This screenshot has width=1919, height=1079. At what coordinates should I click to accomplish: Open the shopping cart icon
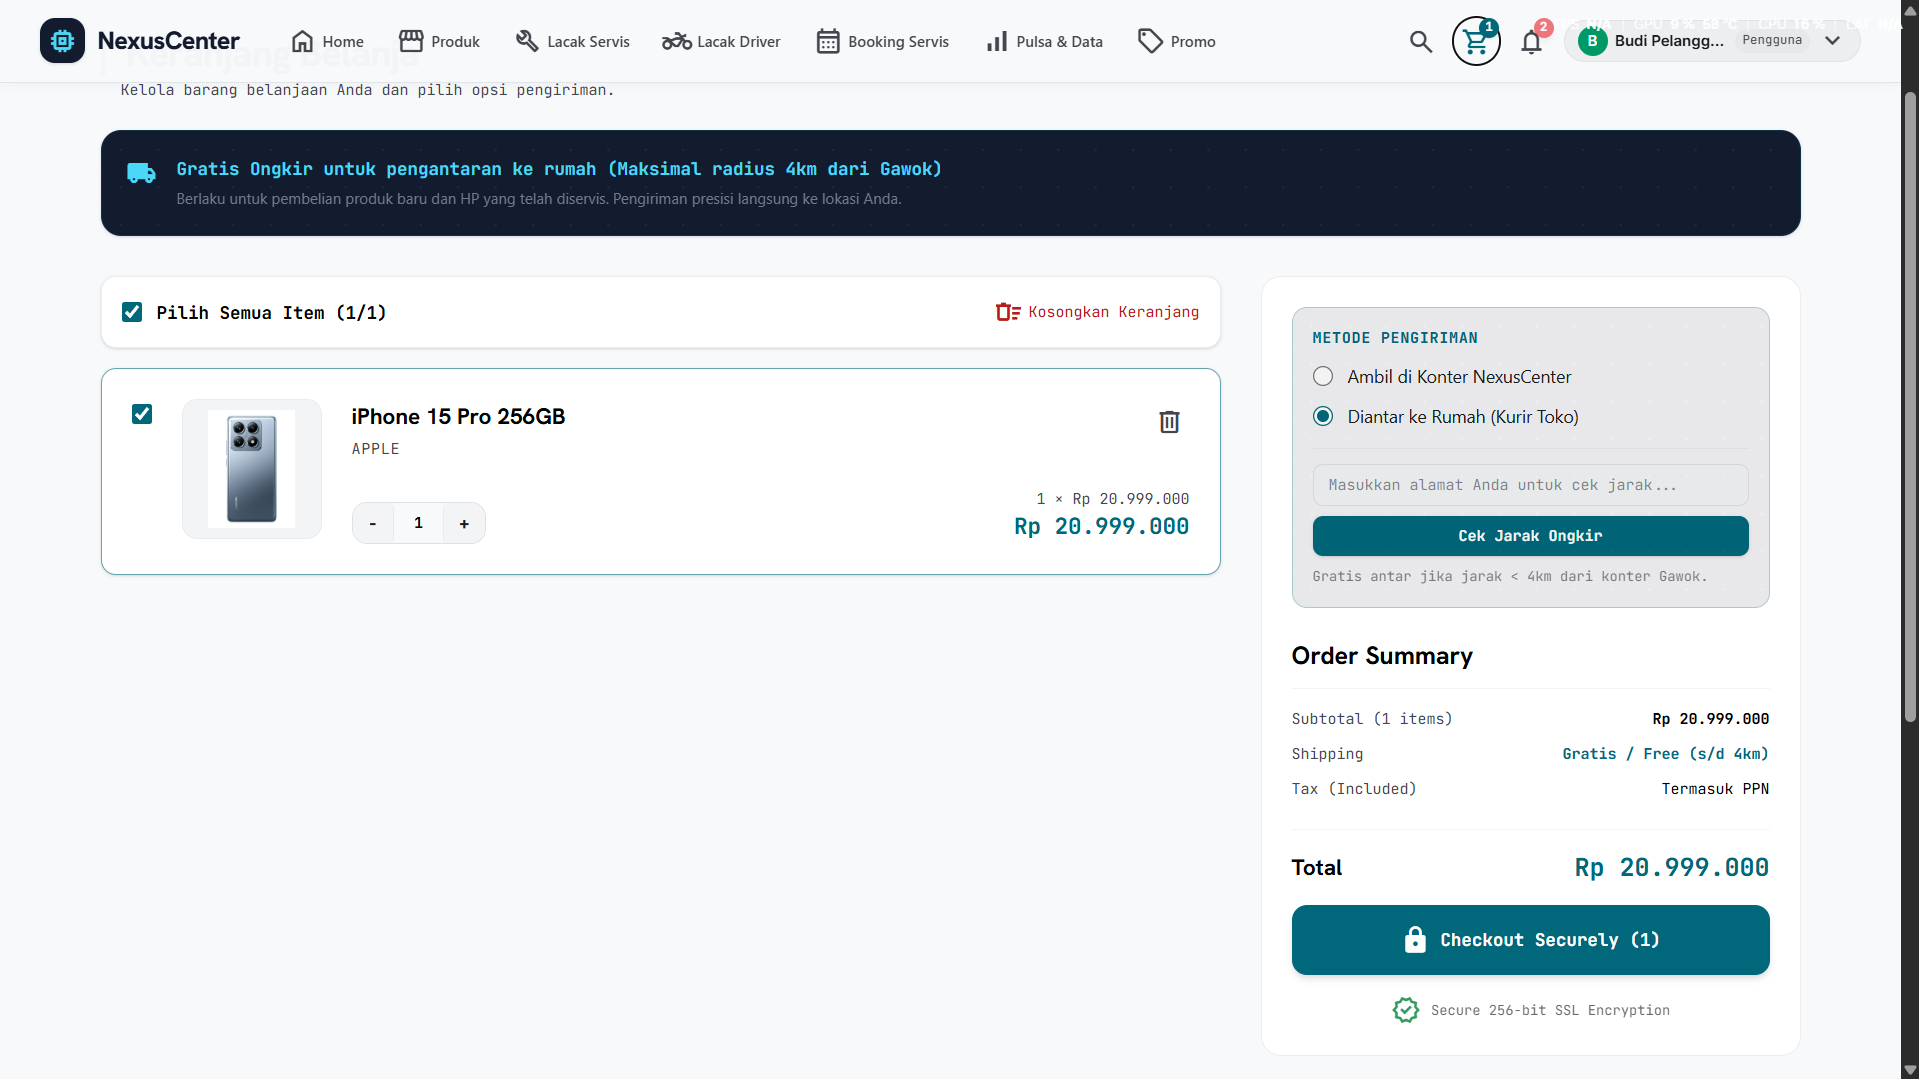tap(1476, 41)
